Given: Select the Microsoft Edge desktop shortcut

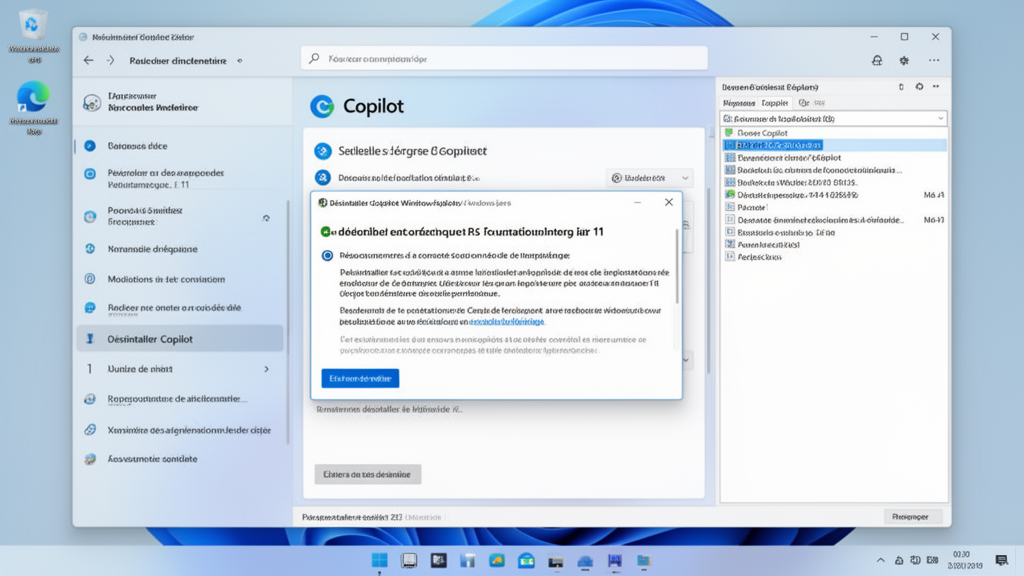Looking at the screenshot, I should coord(33,108).
